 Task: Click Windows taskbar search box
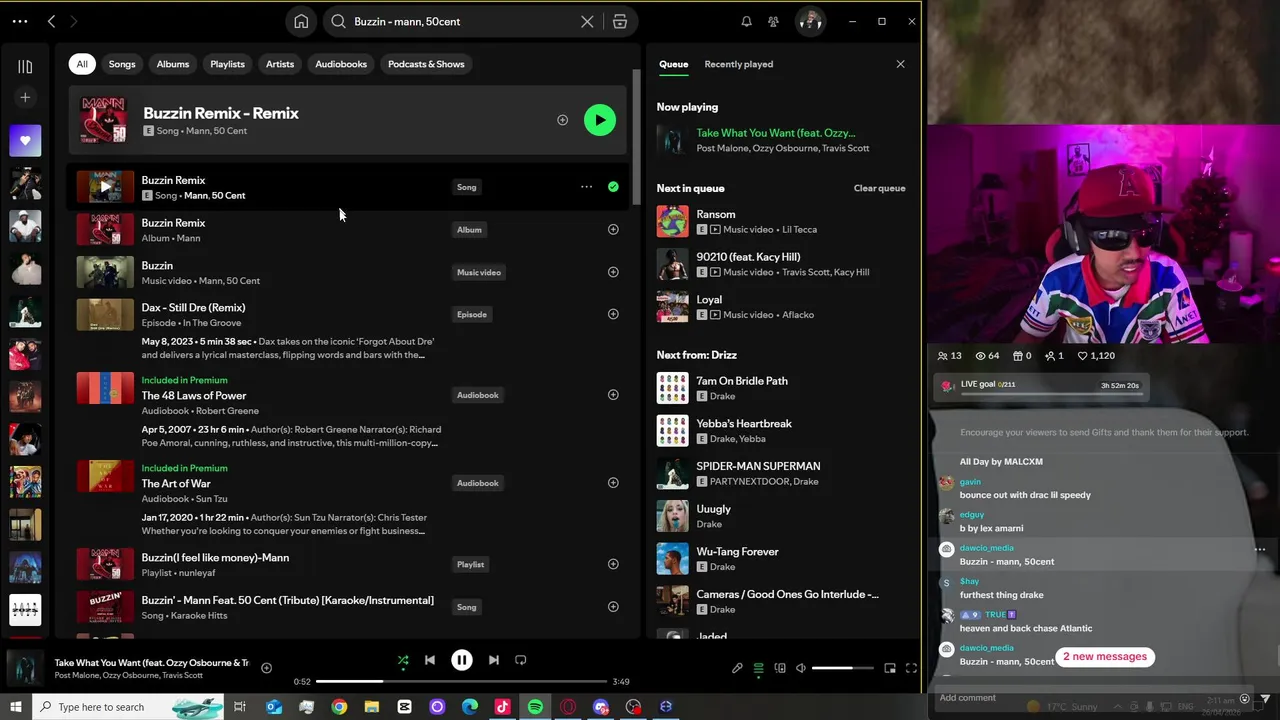point(128,707)
